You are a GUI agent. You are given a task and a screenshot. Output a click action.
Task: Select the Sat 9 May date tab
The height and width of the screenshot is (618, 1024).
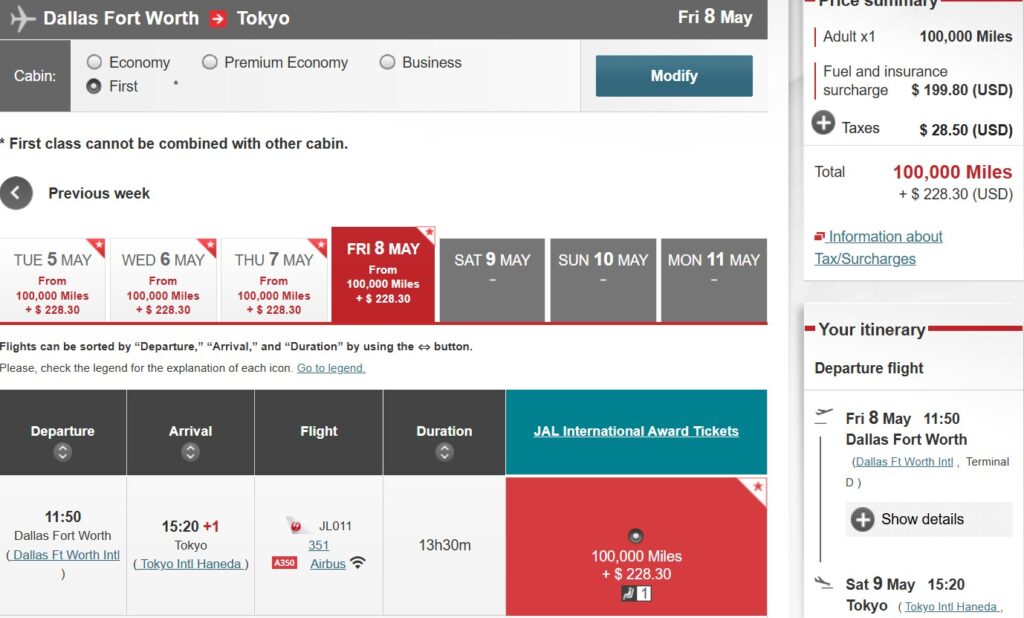click(492, 280)
